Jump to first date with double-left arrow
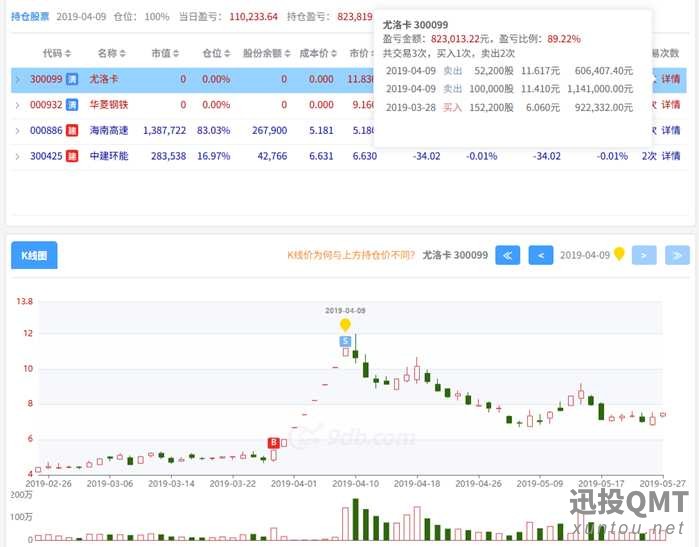Screen dimensions: 699x547 click(x=507, y=255)
